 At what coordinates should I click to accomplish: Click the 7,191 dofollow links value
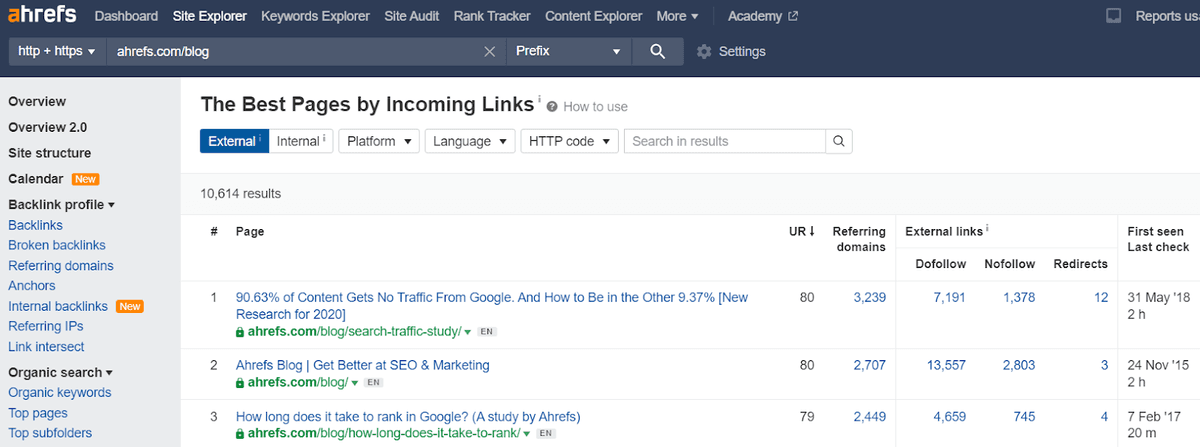[949, 297]
